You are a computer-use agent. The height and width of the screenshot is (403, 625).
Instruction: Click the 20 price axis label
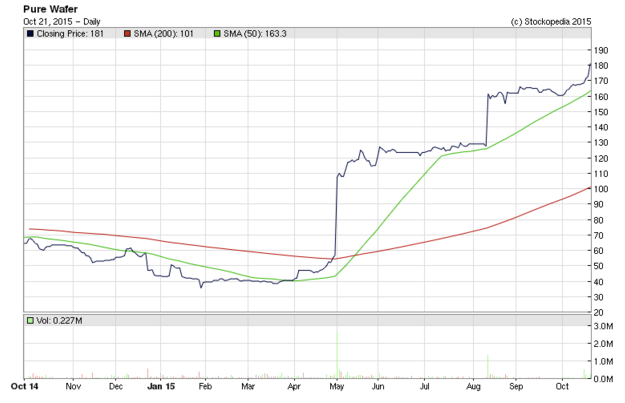coord(599,313)
